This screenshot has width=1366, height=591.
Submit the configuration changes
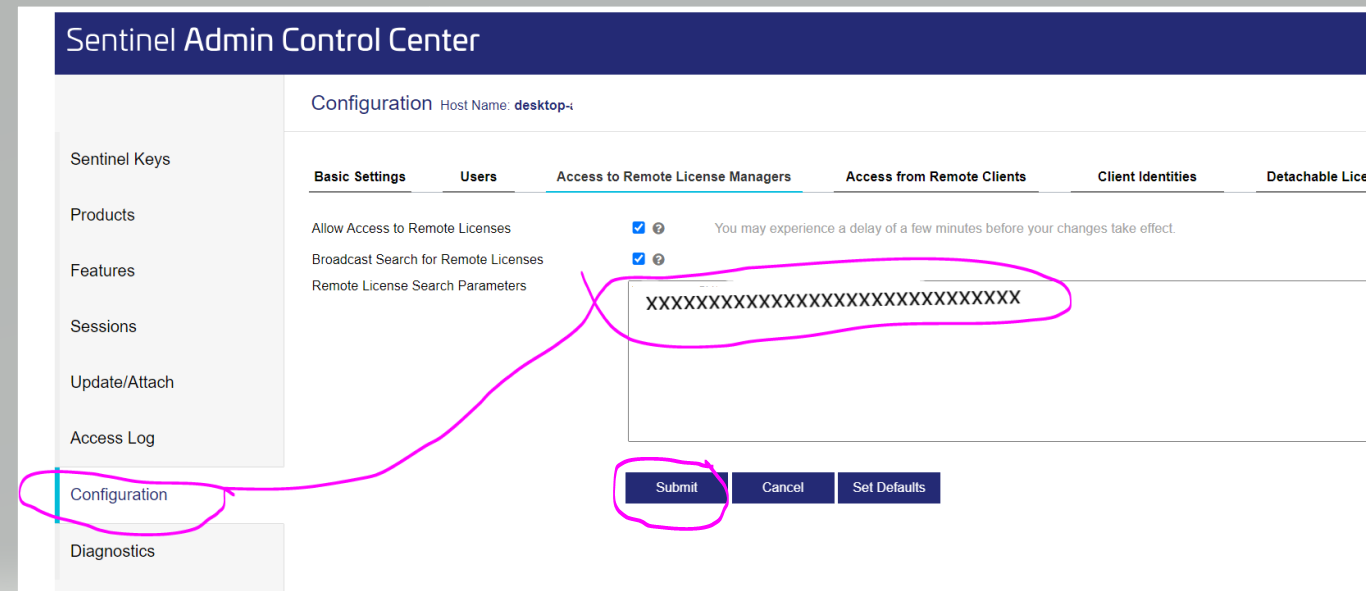click(x=677, y=488)
